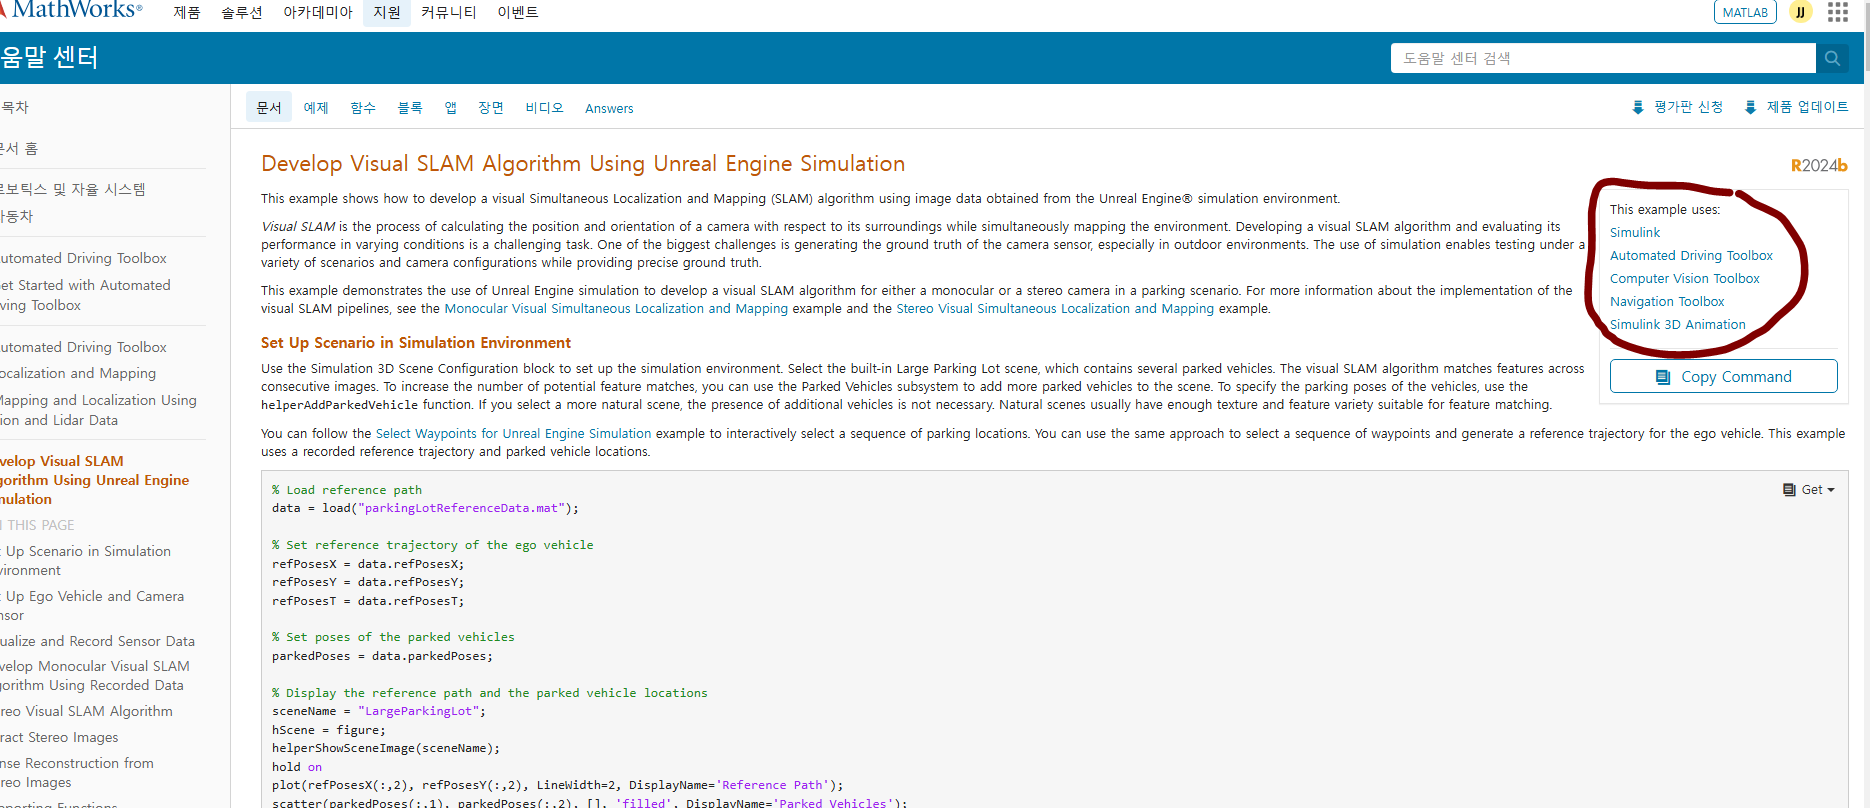Open Localization and Mapping sidebar item
The image size is (1870, 808).
pos(78,373)
